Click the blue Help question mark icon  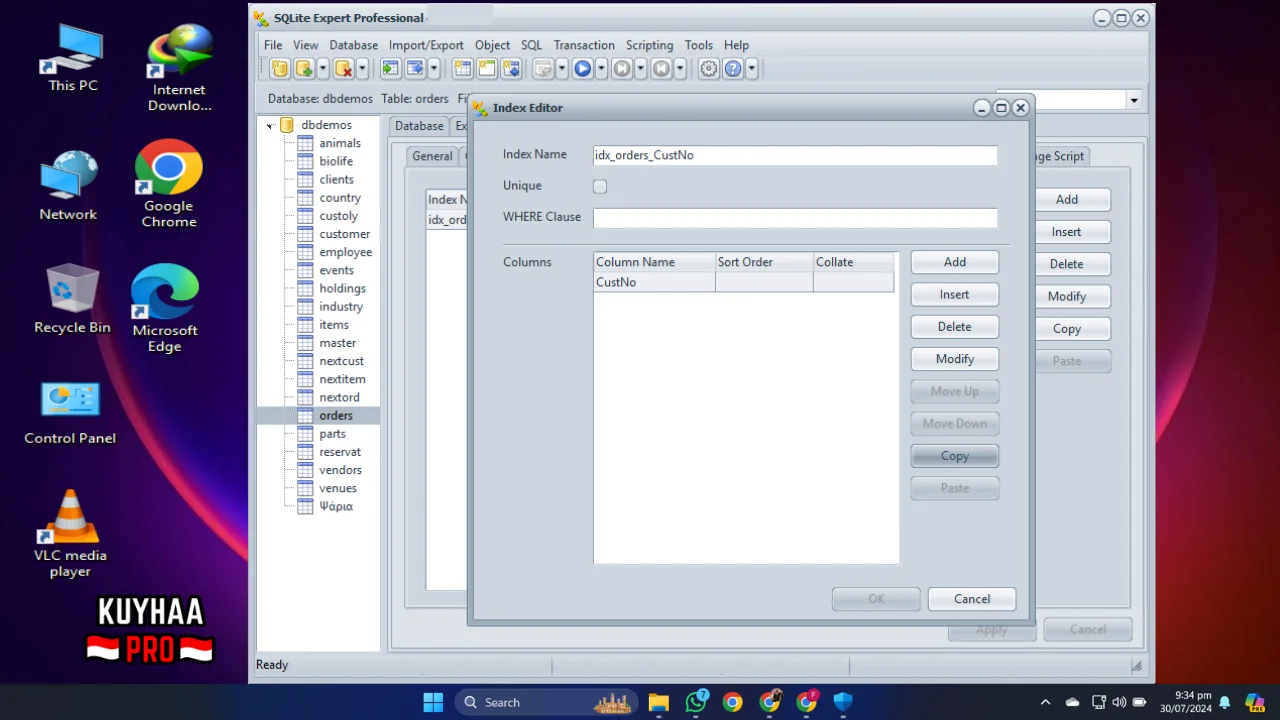coord(732,69)
